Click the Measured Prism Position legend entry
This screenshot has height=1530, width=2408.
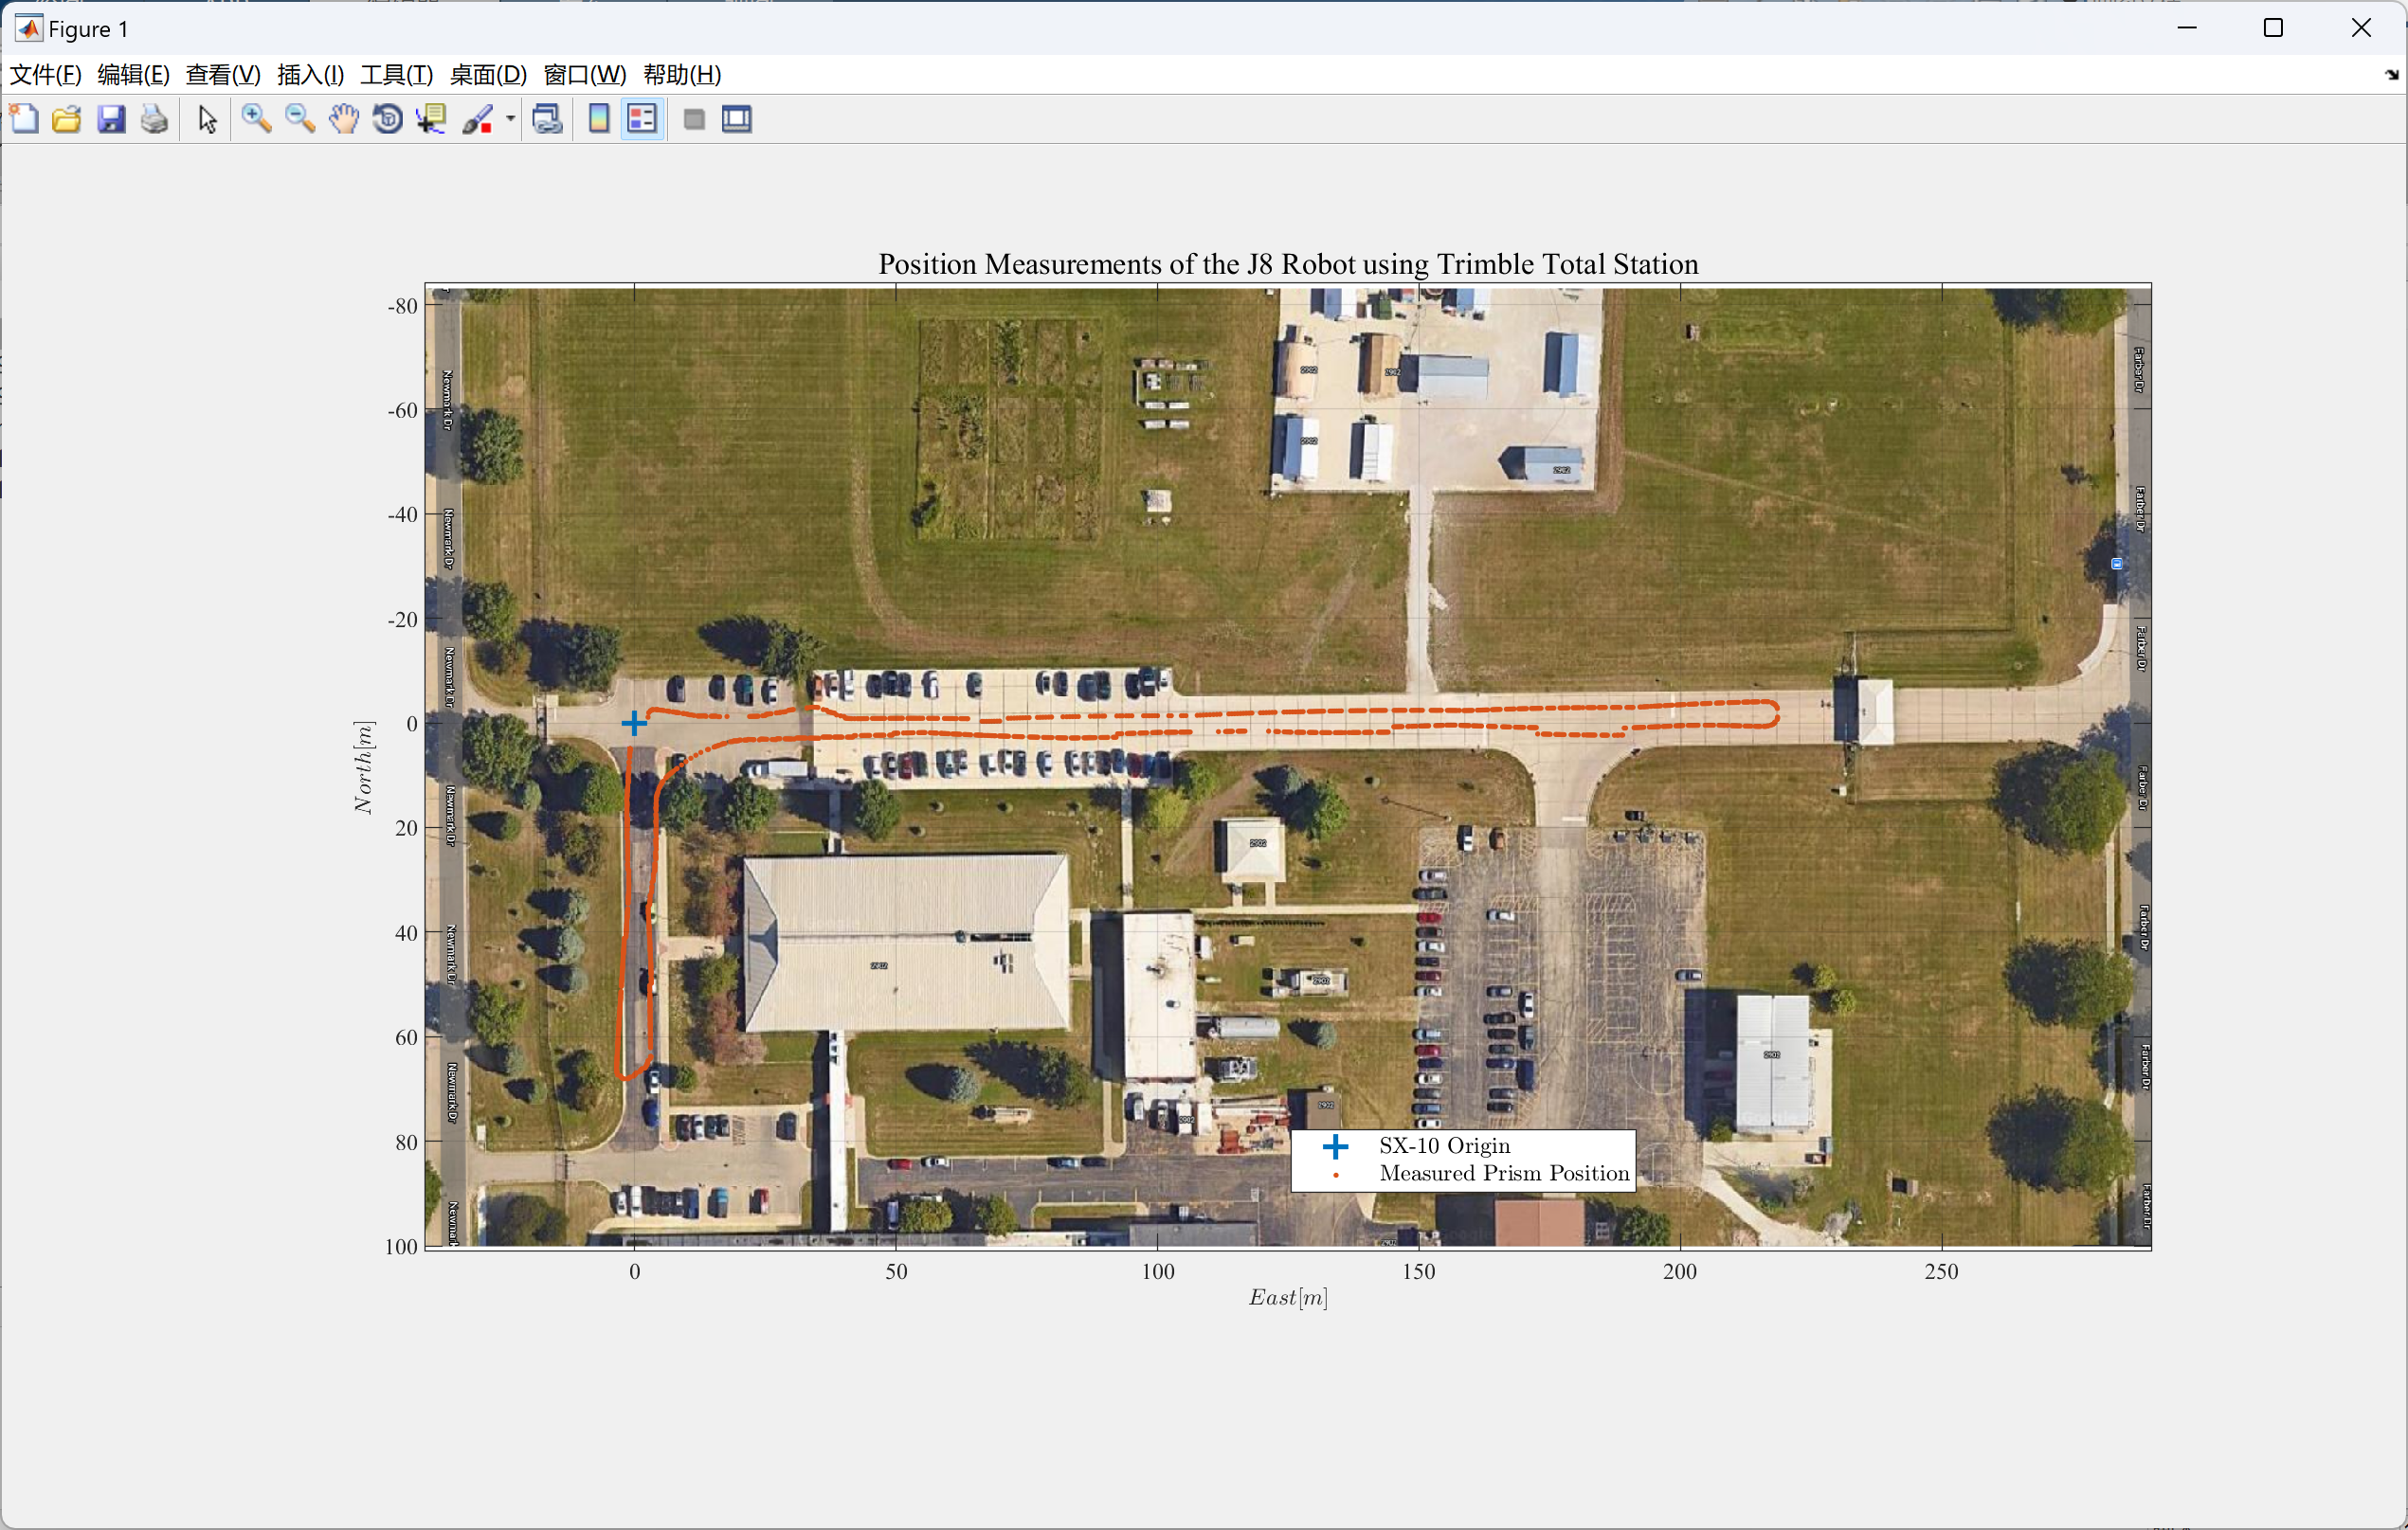pos(1503,1174)
